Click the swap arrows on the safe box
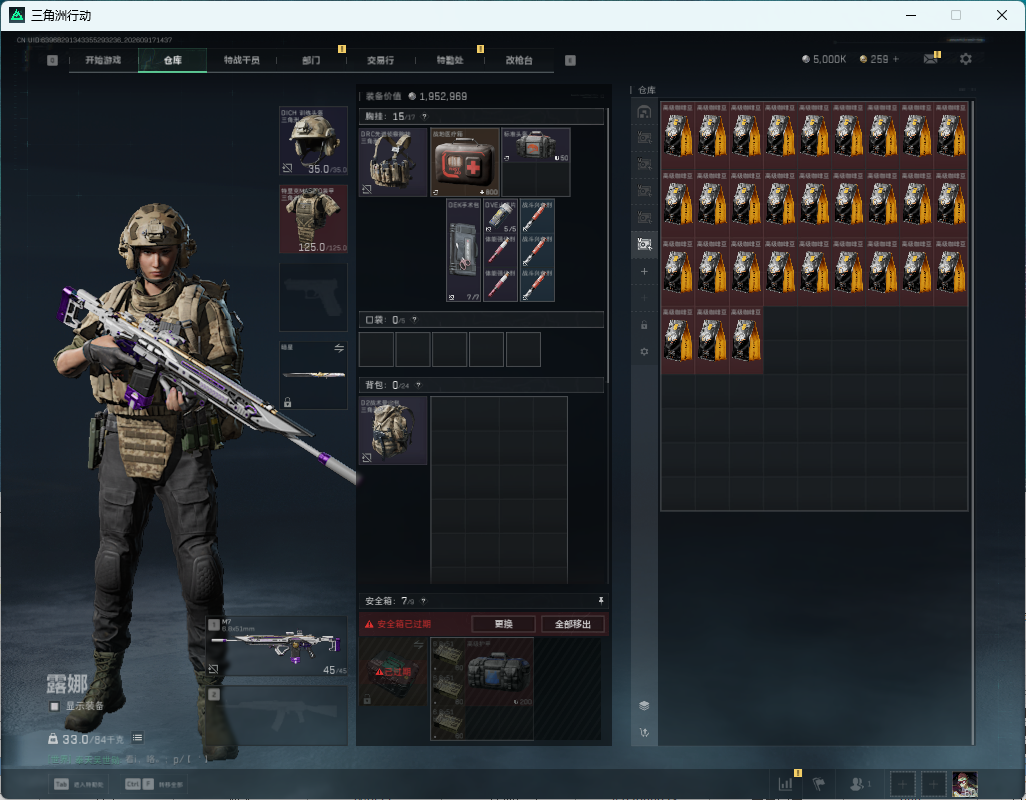Viewport: 1026px width, 800px height. pos(419,645)
